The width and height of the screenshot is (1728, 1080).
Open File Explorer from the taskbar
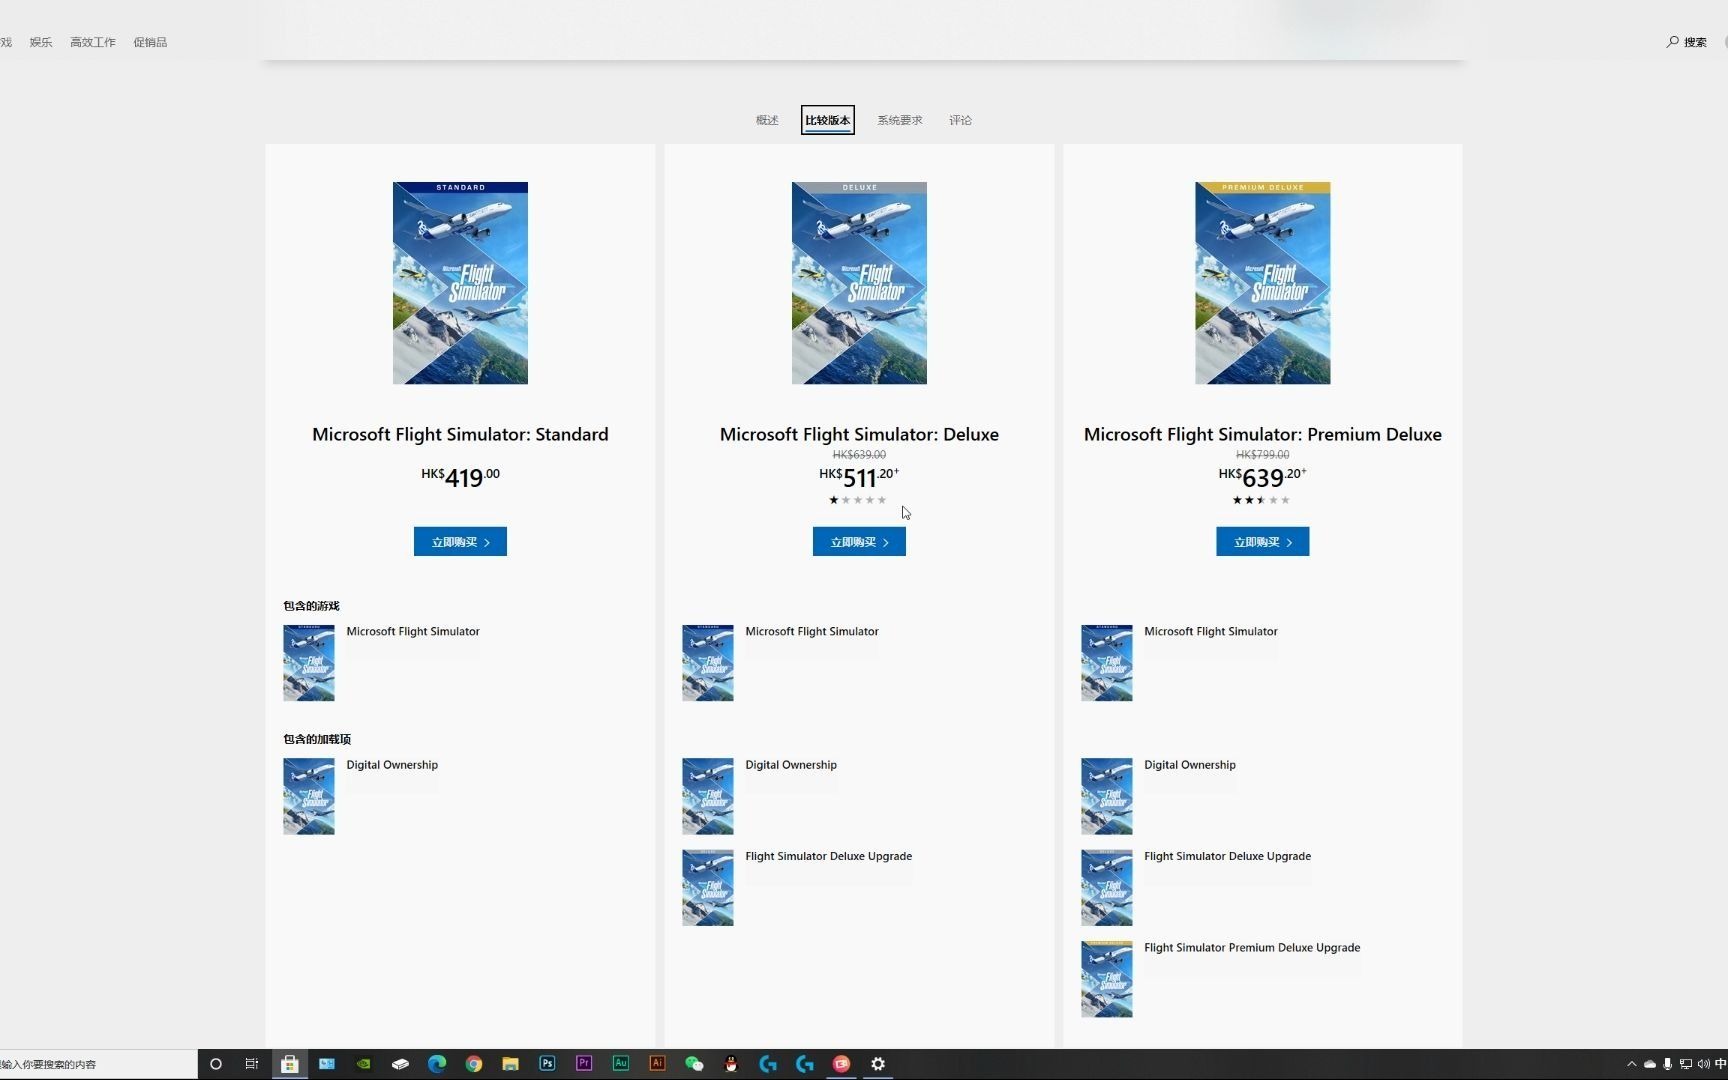(510, 1064)
